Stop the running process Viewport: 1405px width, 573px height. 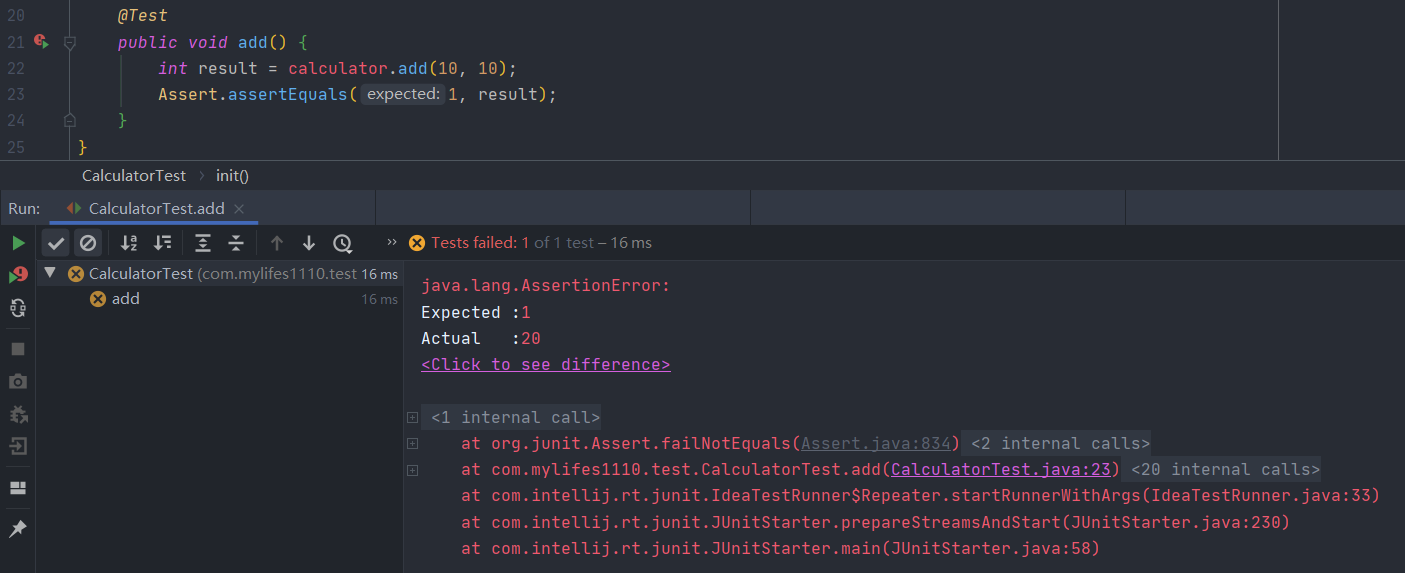tap(18, 349)
